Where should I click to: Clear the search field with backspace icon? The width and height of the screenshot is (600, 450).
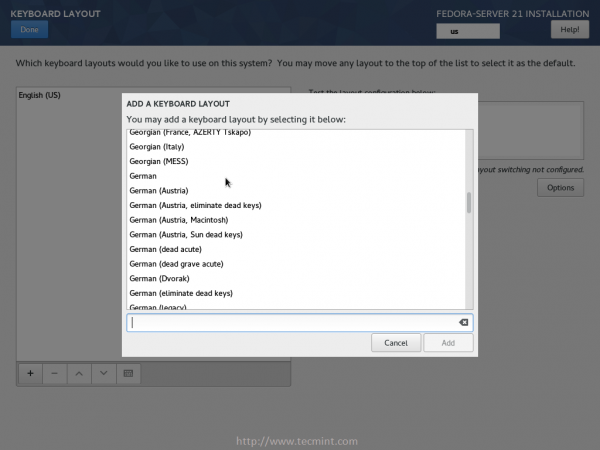[x=463, y=323]
